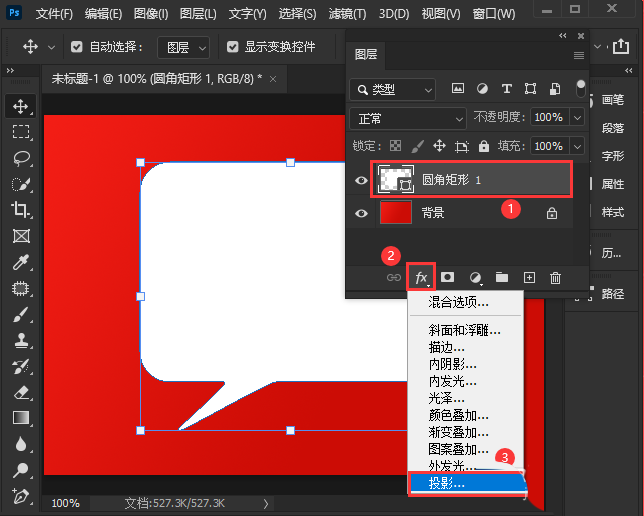
Task: Create a new layer
Action: pos(529,278)
